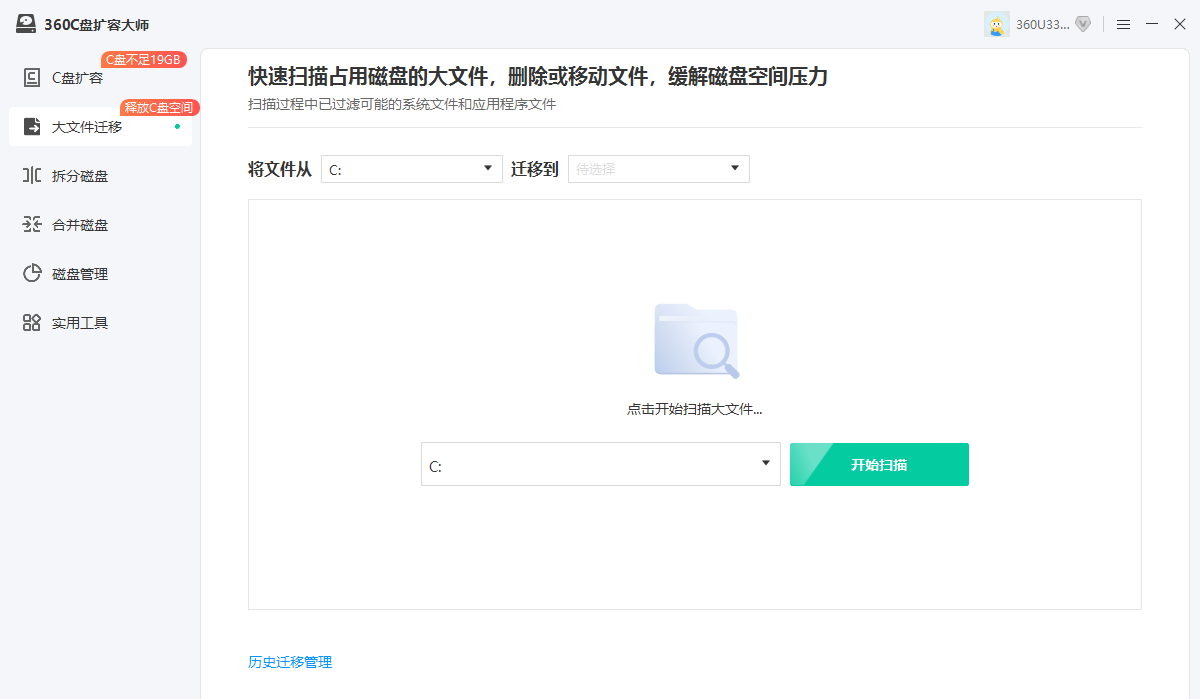Open the 历史迁移管理 link
This screenshot has width=1200, height=699.
[290, 662]
